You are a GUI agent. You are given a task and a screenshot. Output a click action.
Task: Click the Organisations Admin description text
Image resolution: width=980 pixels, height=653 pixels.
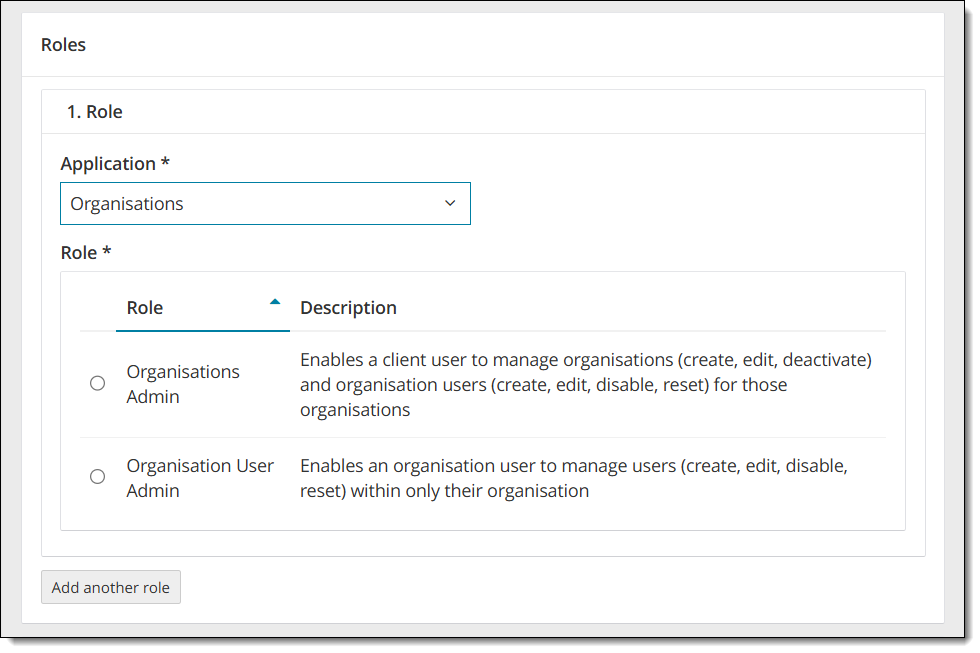[x=585, y=384]
